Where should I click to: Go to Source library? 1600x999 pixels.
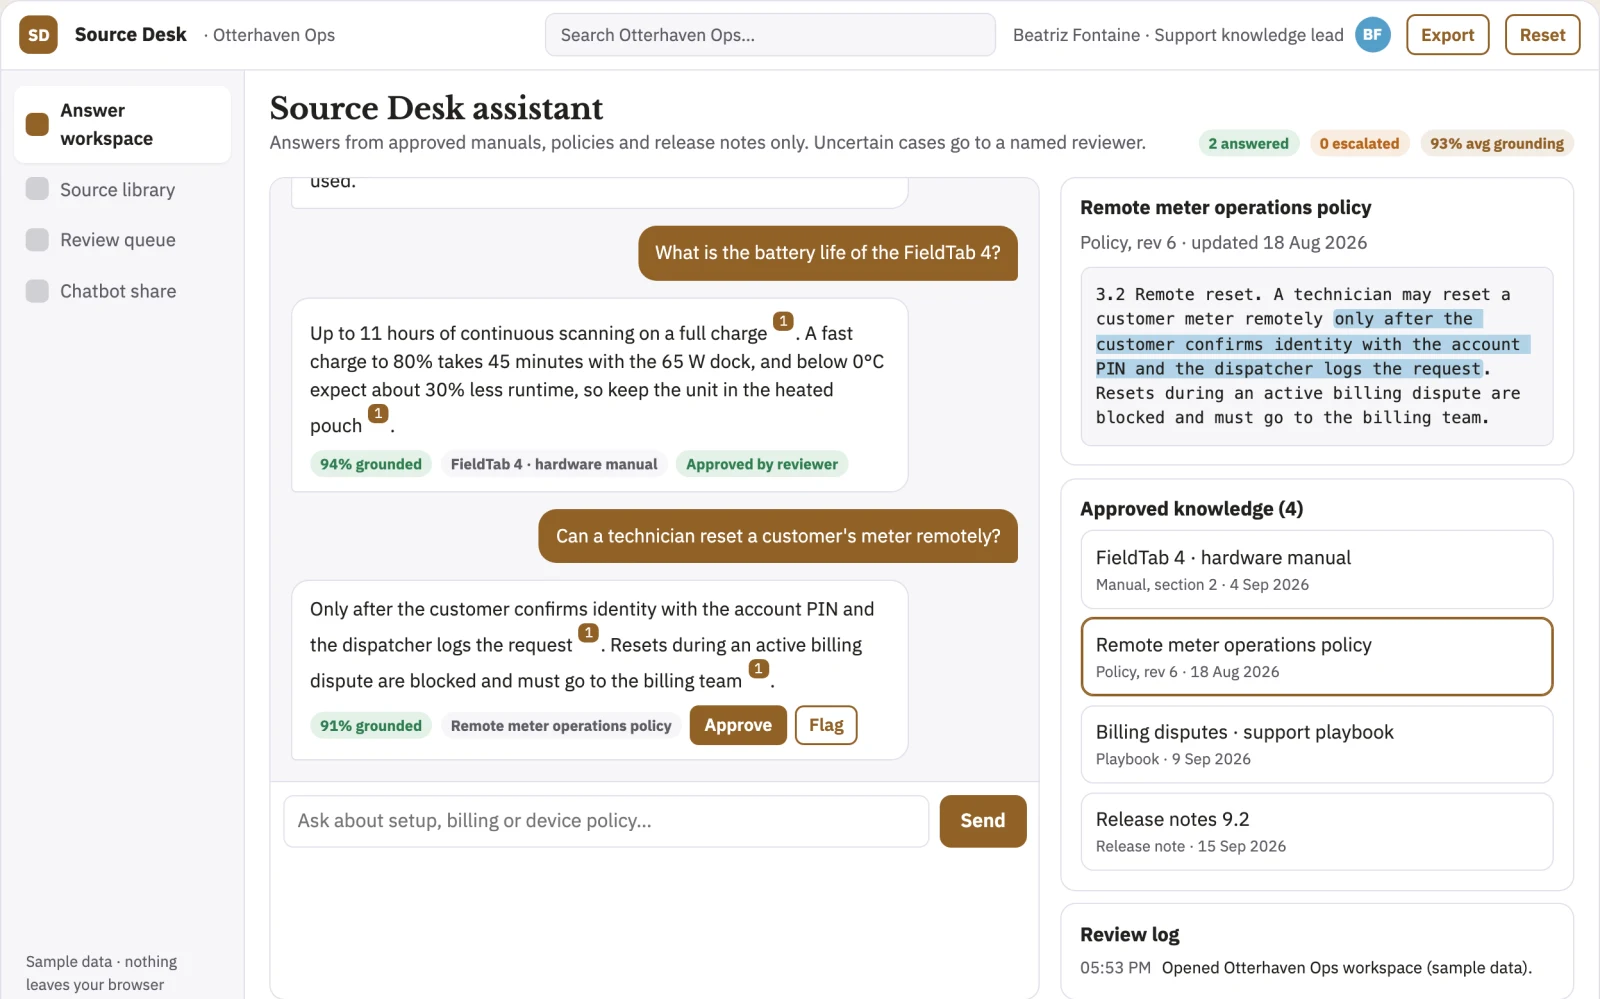122,189
